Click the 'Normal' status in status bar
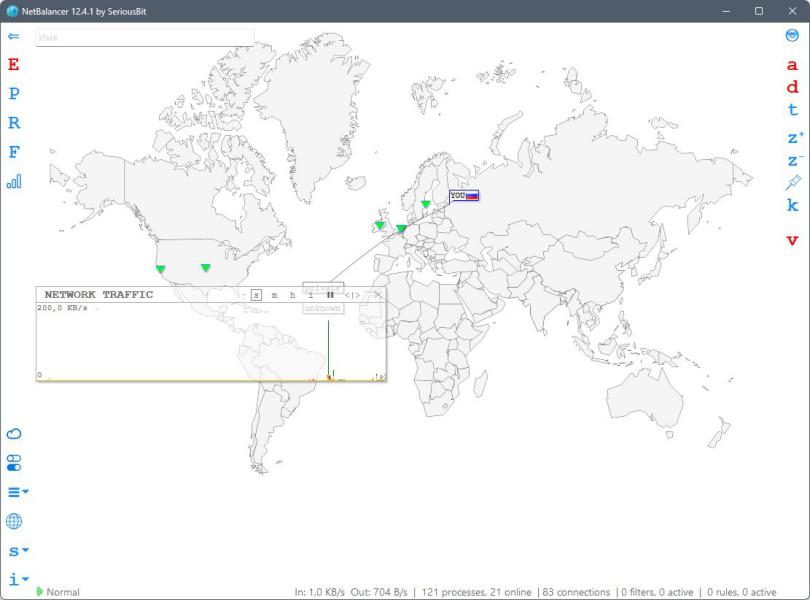810x600 pixels. [58, 592]
